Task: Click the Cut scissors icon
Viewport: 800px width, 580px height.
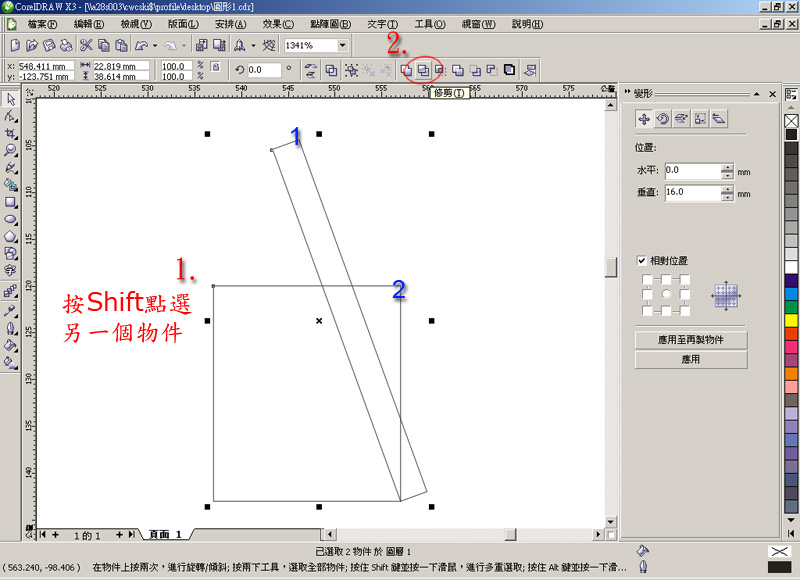Action: 86,45
